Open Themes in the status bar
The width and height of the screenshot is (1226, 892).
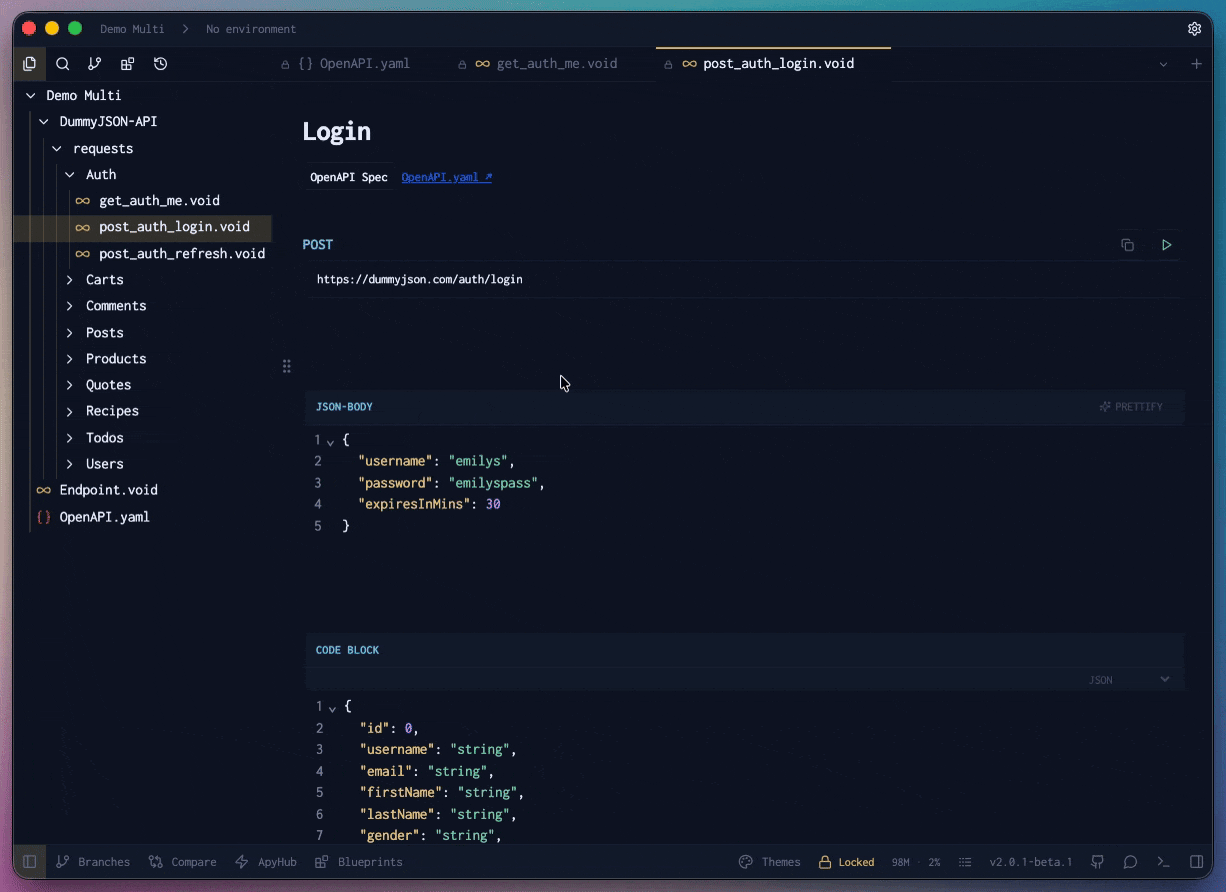(x=769, y=862)
